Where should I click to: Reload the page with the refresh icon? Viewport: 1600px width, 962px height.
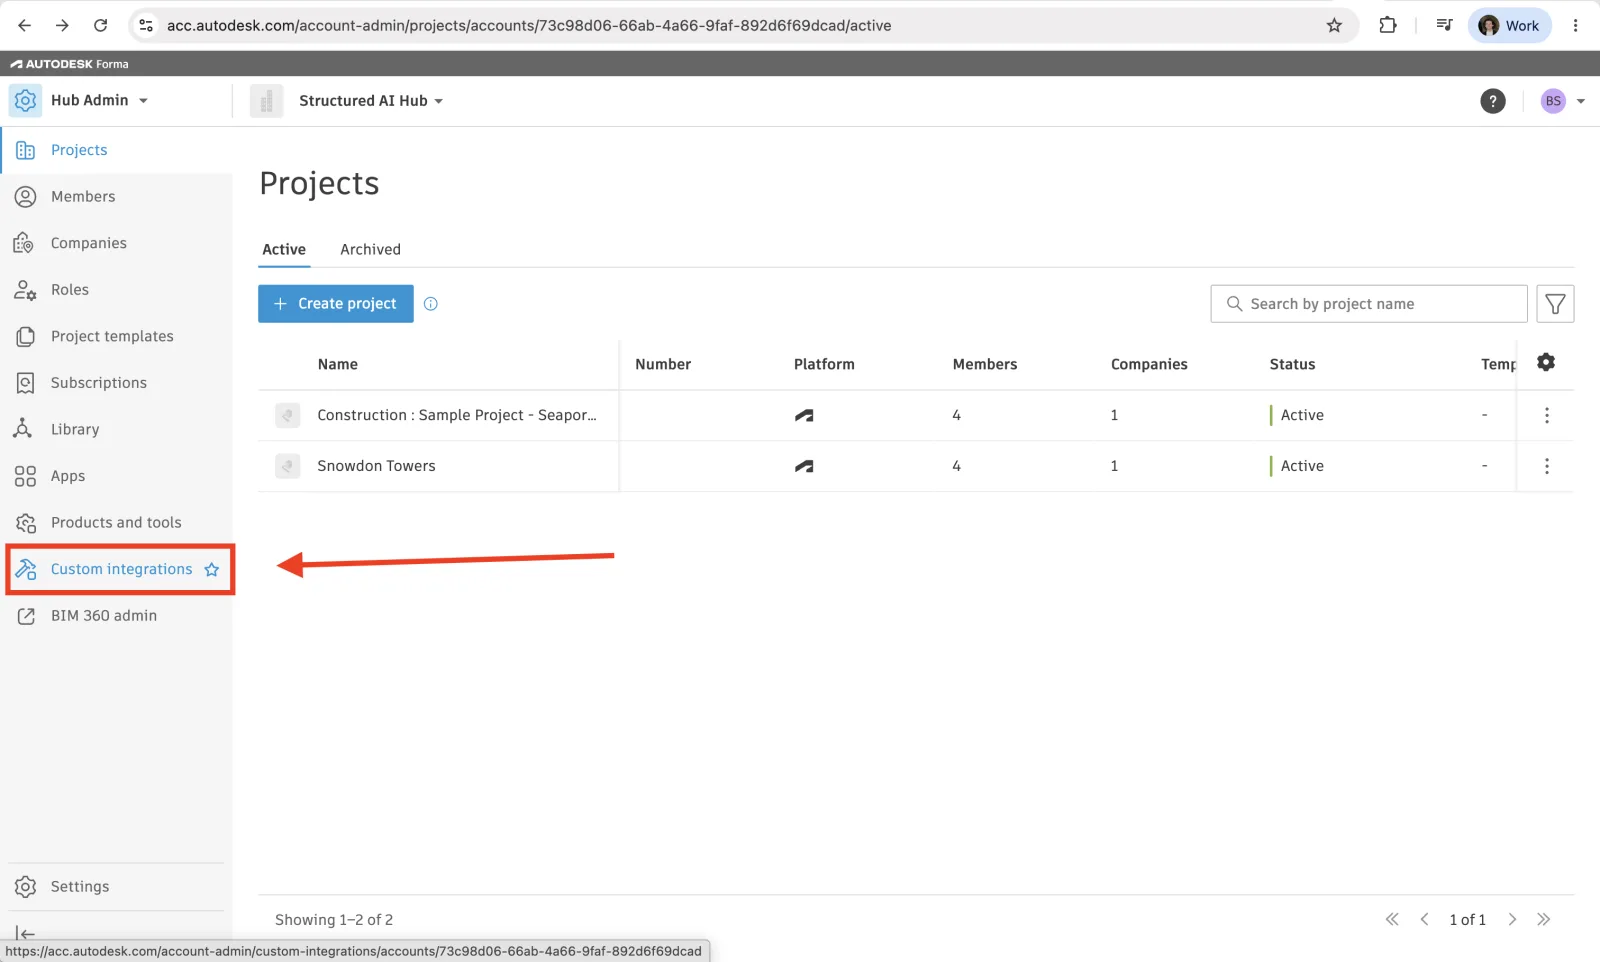click(100, 26)
